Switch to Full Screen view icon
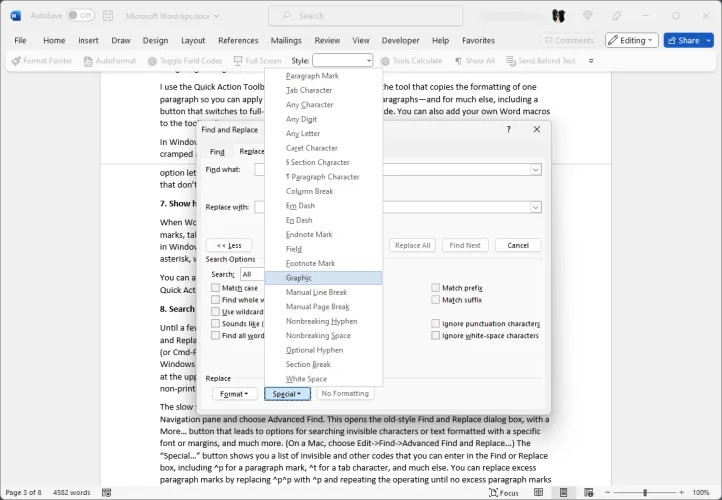The image size is (722, 500). point(238,61)
